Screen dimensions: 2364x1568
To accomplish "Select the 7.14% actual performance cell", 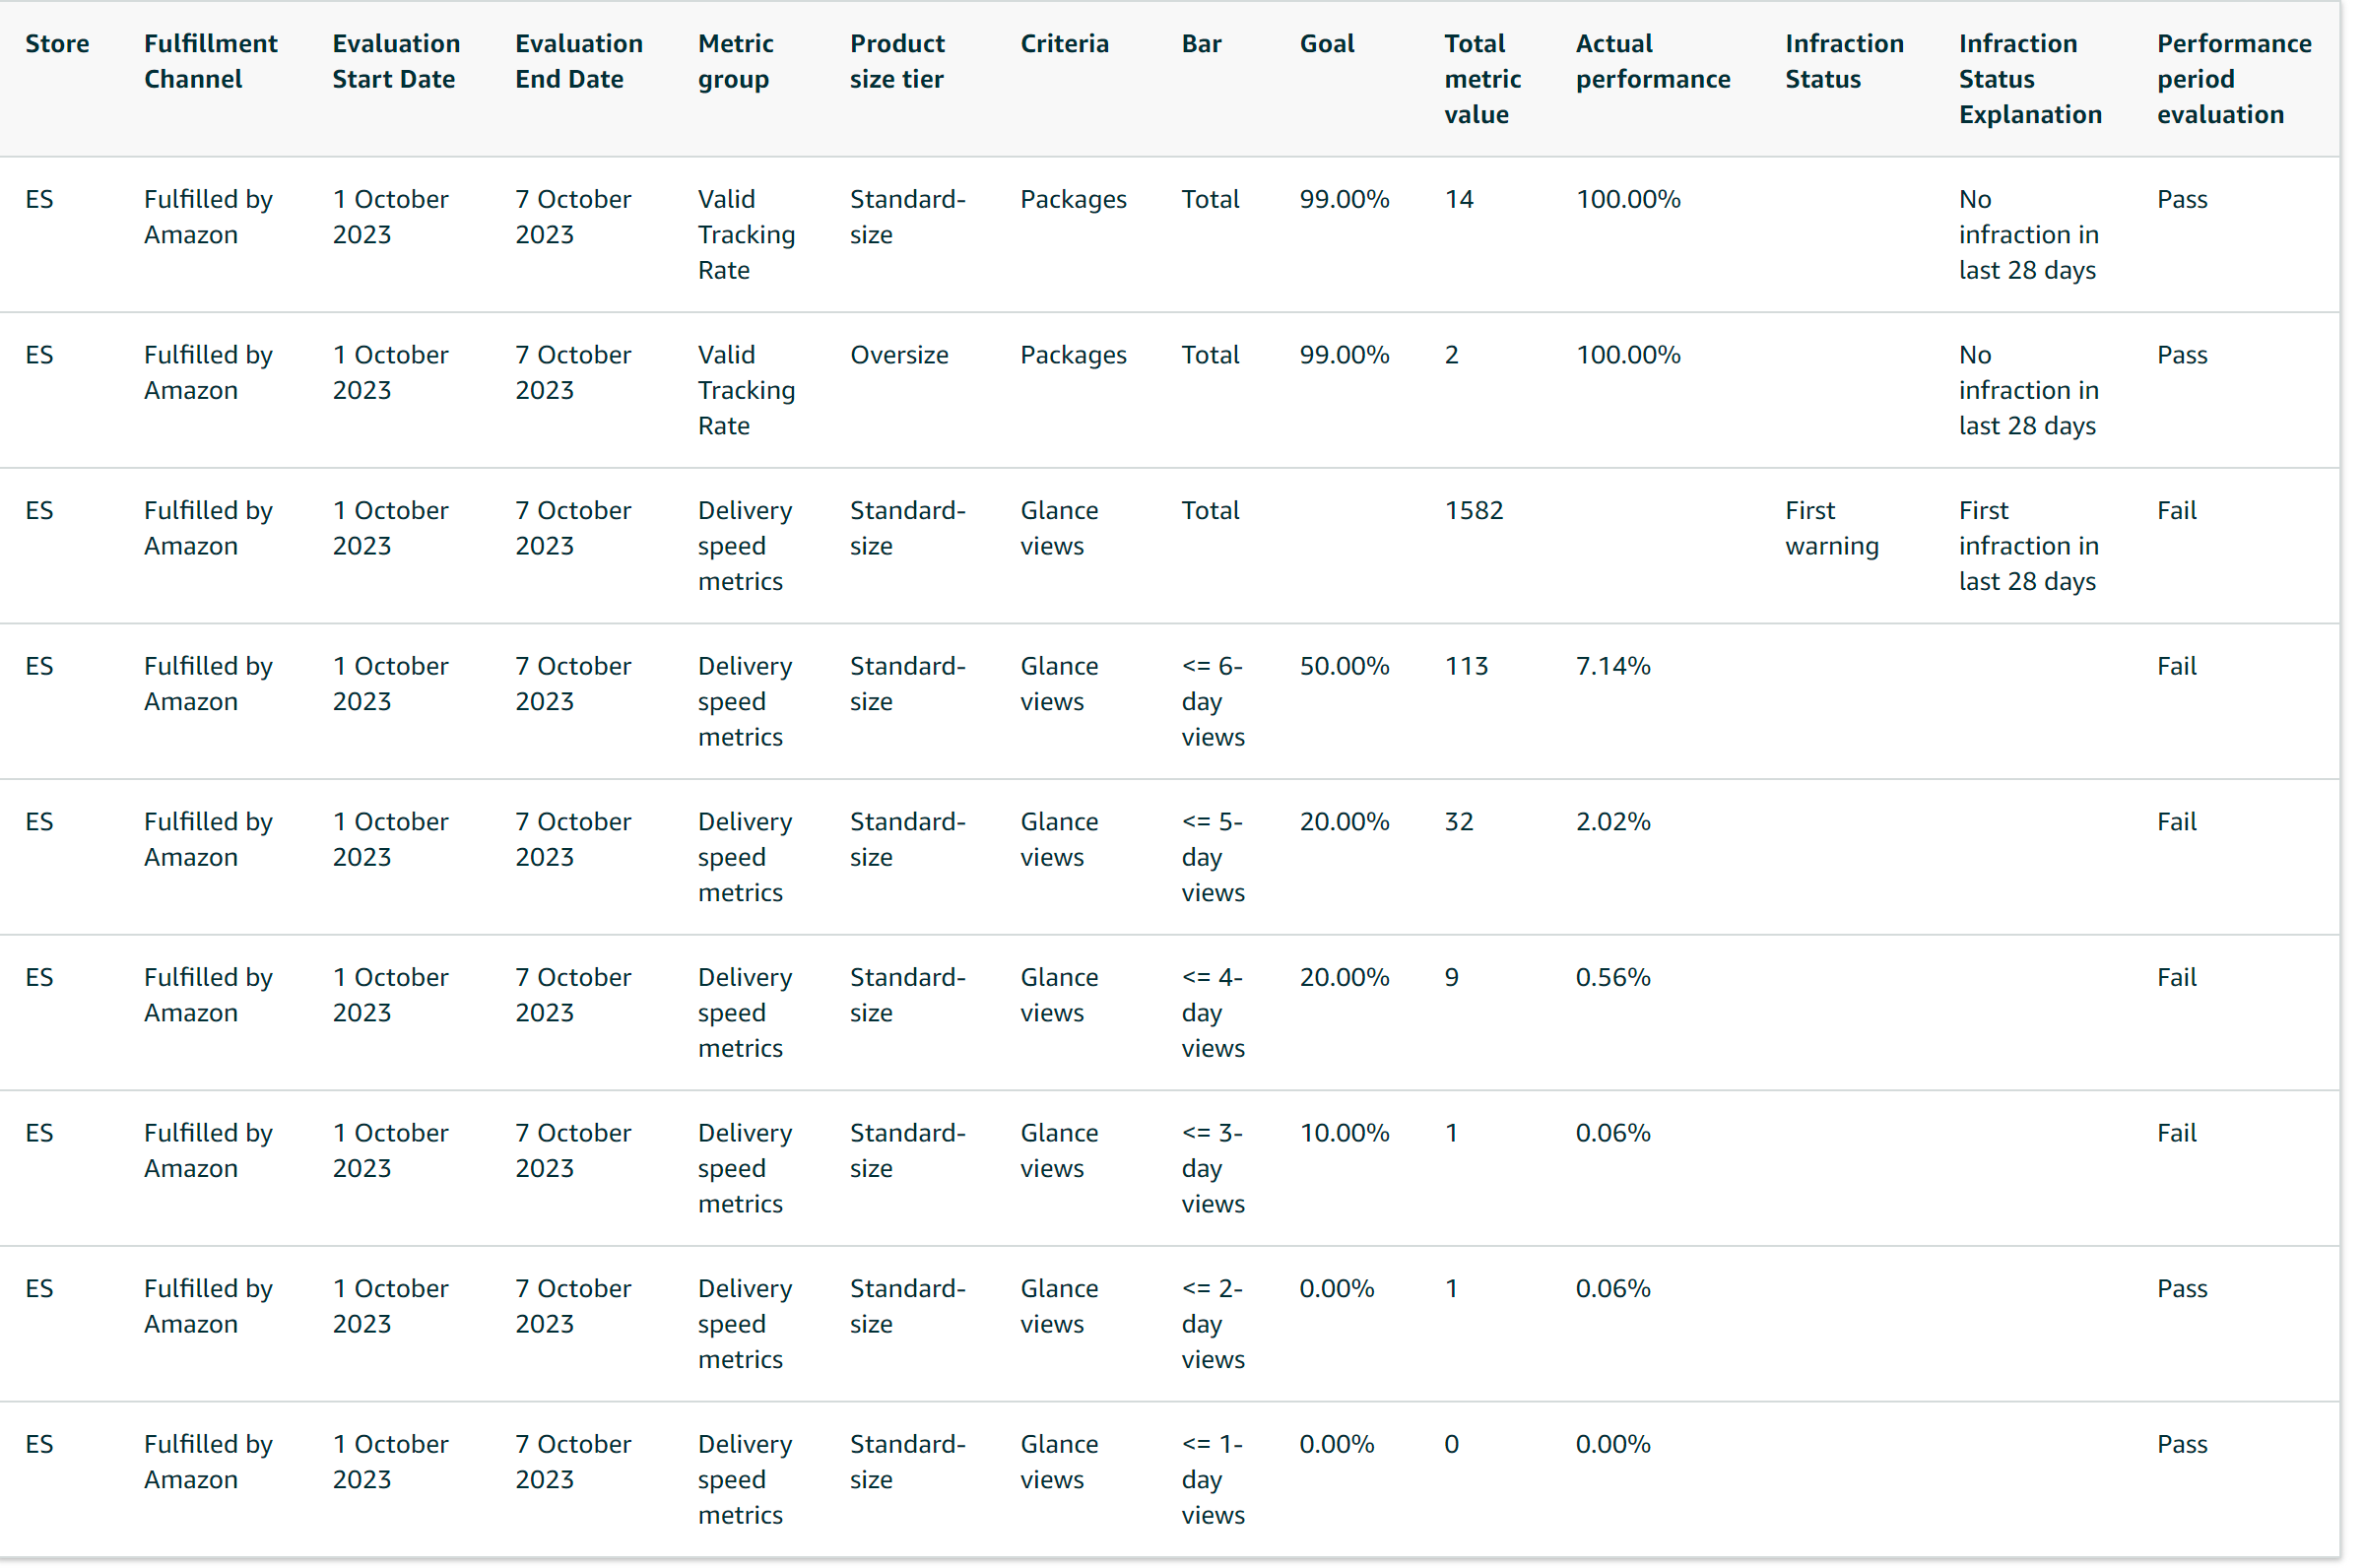I will [1612, 666].
